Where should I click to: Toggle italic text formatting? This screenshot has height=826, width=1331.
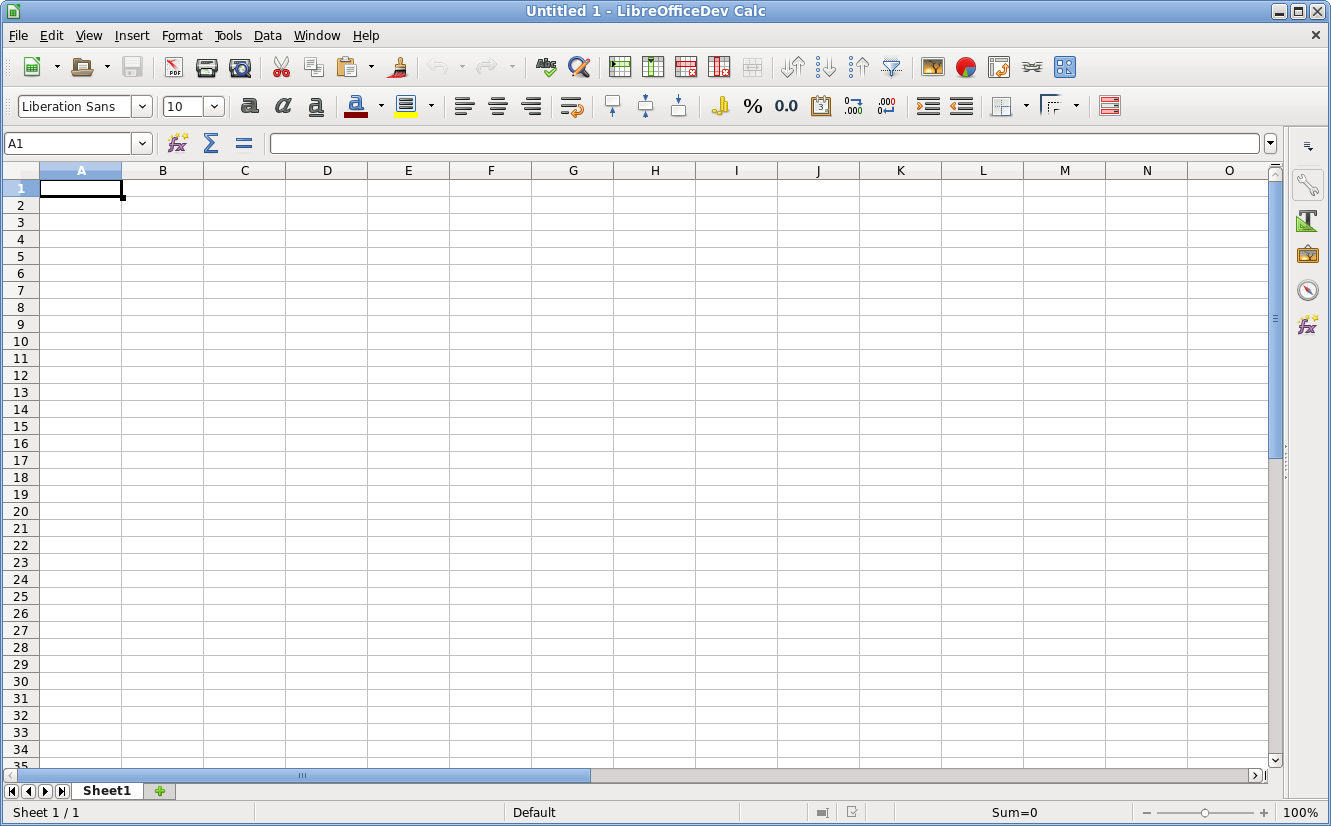pos(283,106)
